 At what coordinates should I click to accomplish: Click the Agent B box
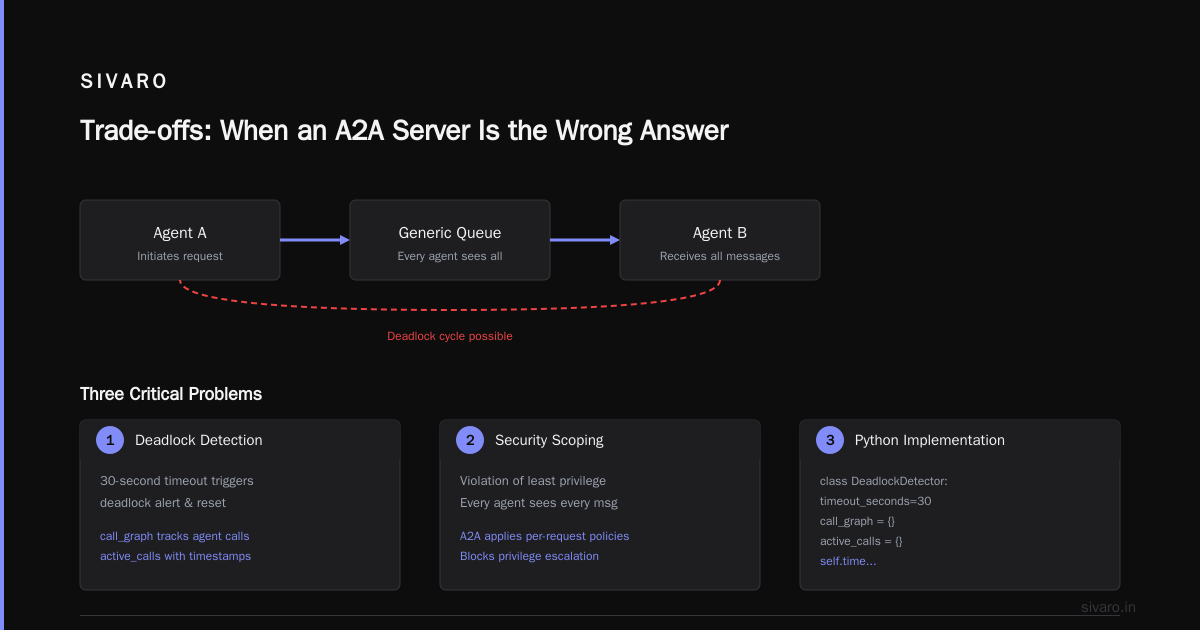720,240
